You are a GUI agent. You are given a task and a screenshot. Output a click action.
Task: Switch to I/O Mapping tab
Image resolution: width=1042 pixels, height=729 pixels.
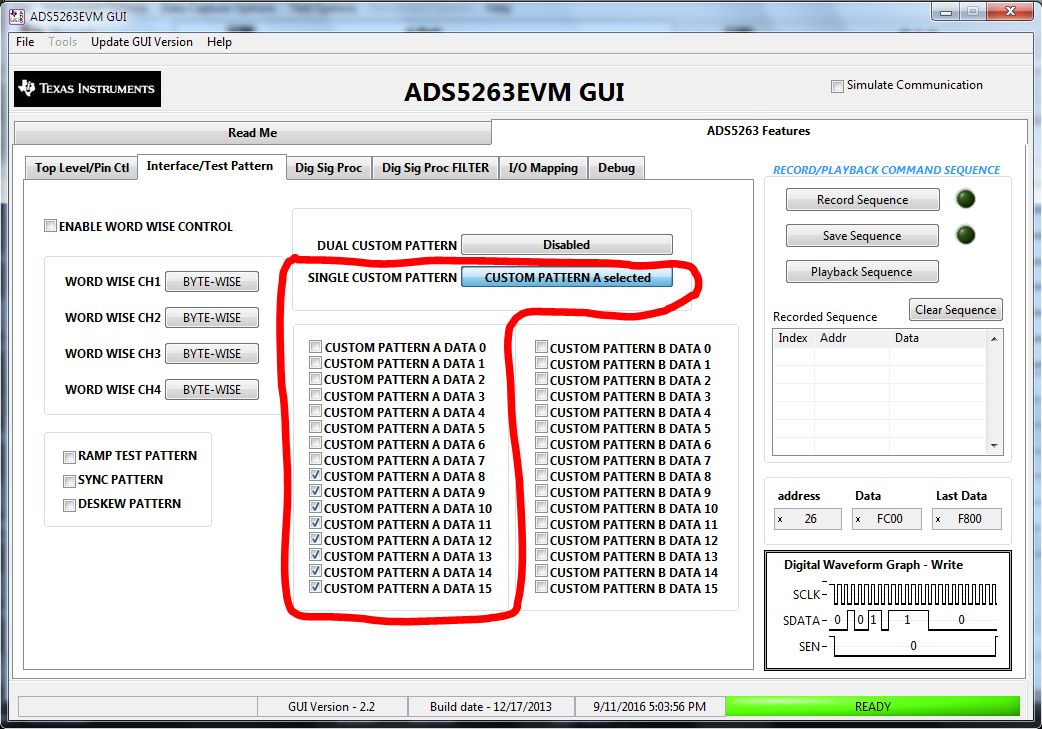(543, 168)
